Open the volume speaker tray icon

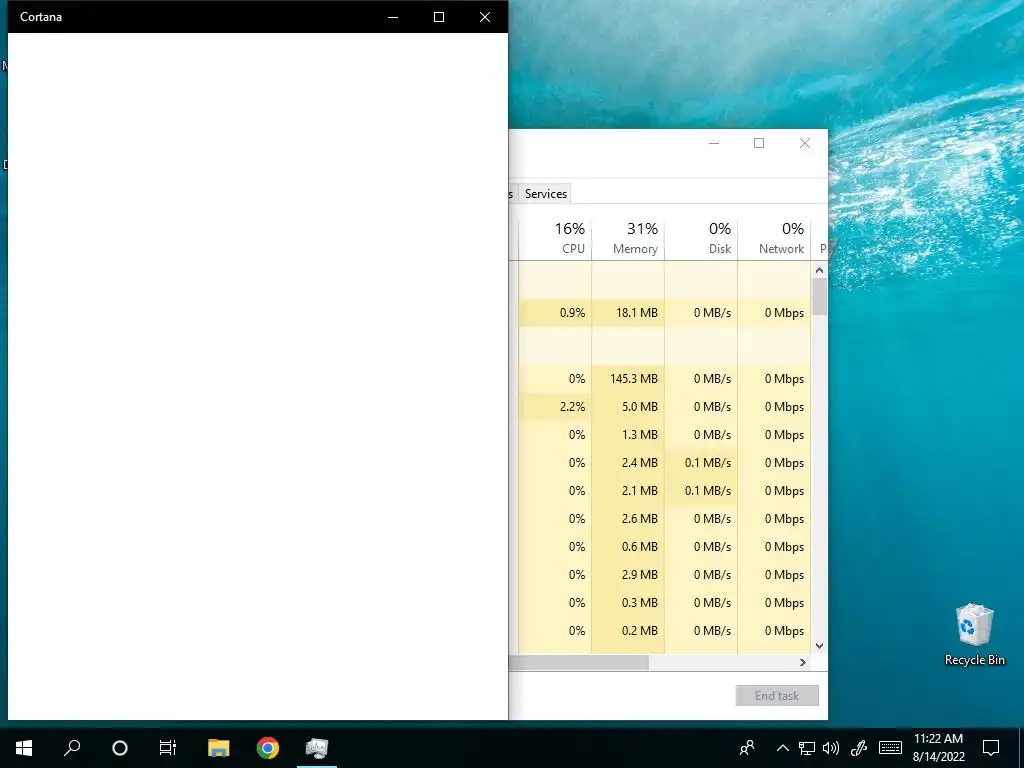(831, 748)
